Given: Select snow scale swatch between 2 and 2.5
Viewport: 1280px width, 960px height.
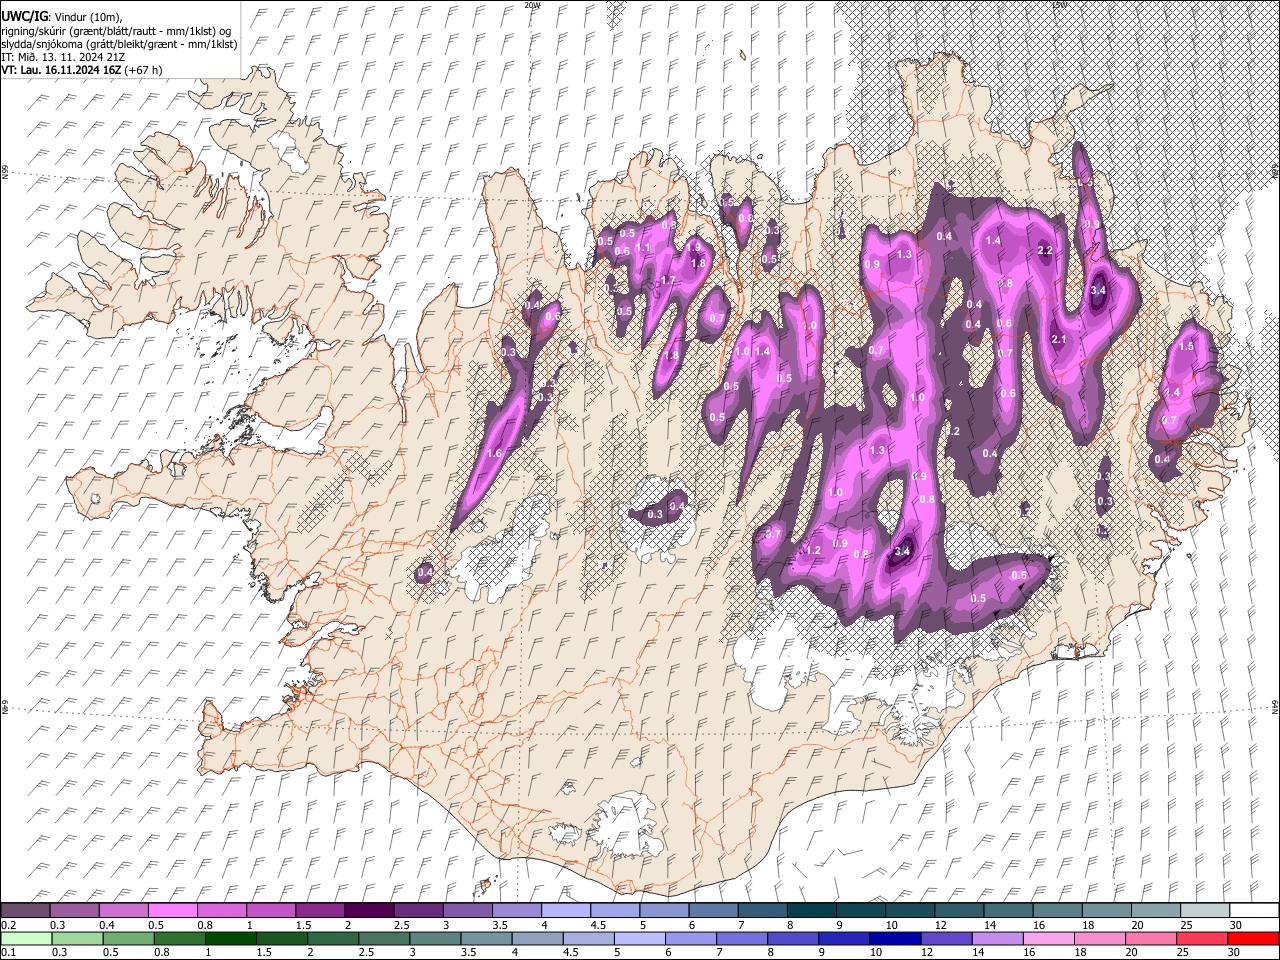Looking at the screenshot, I should [x=369, y=910].
